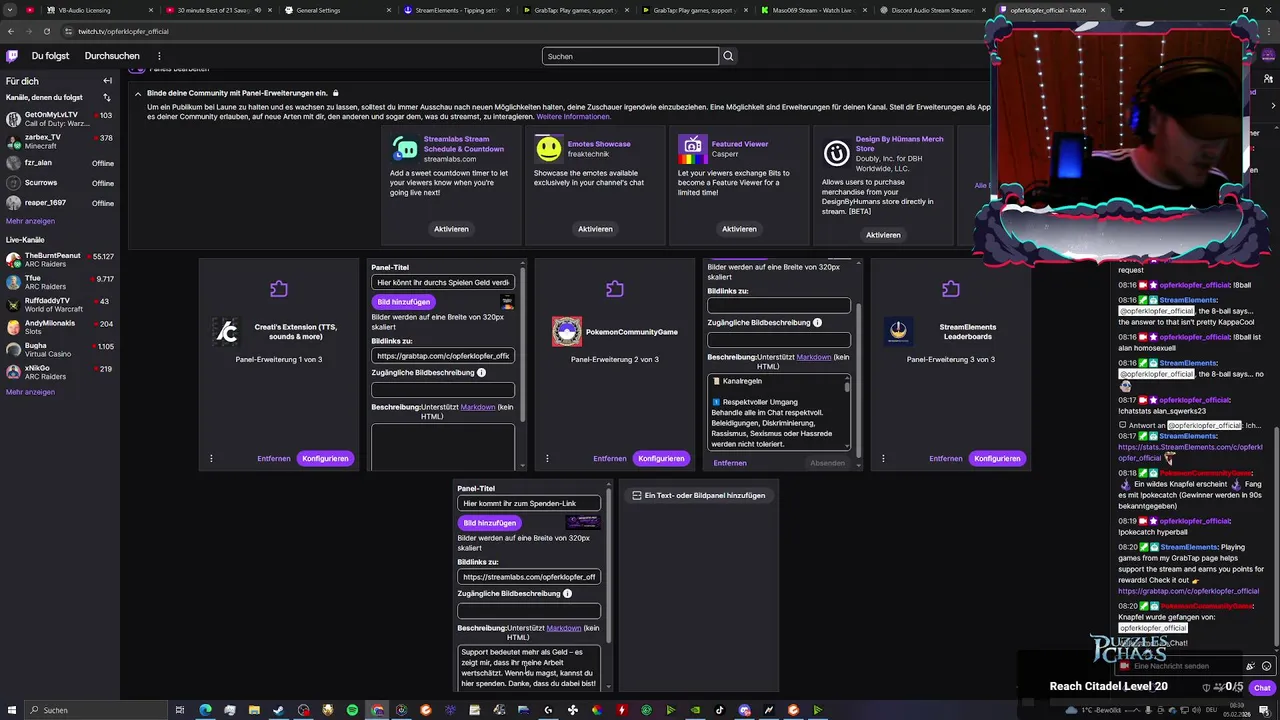Show info for Zugängliche Bildbeschreibung in Spielen panel
1280x720 pixels.
click(x=481, y=373)
